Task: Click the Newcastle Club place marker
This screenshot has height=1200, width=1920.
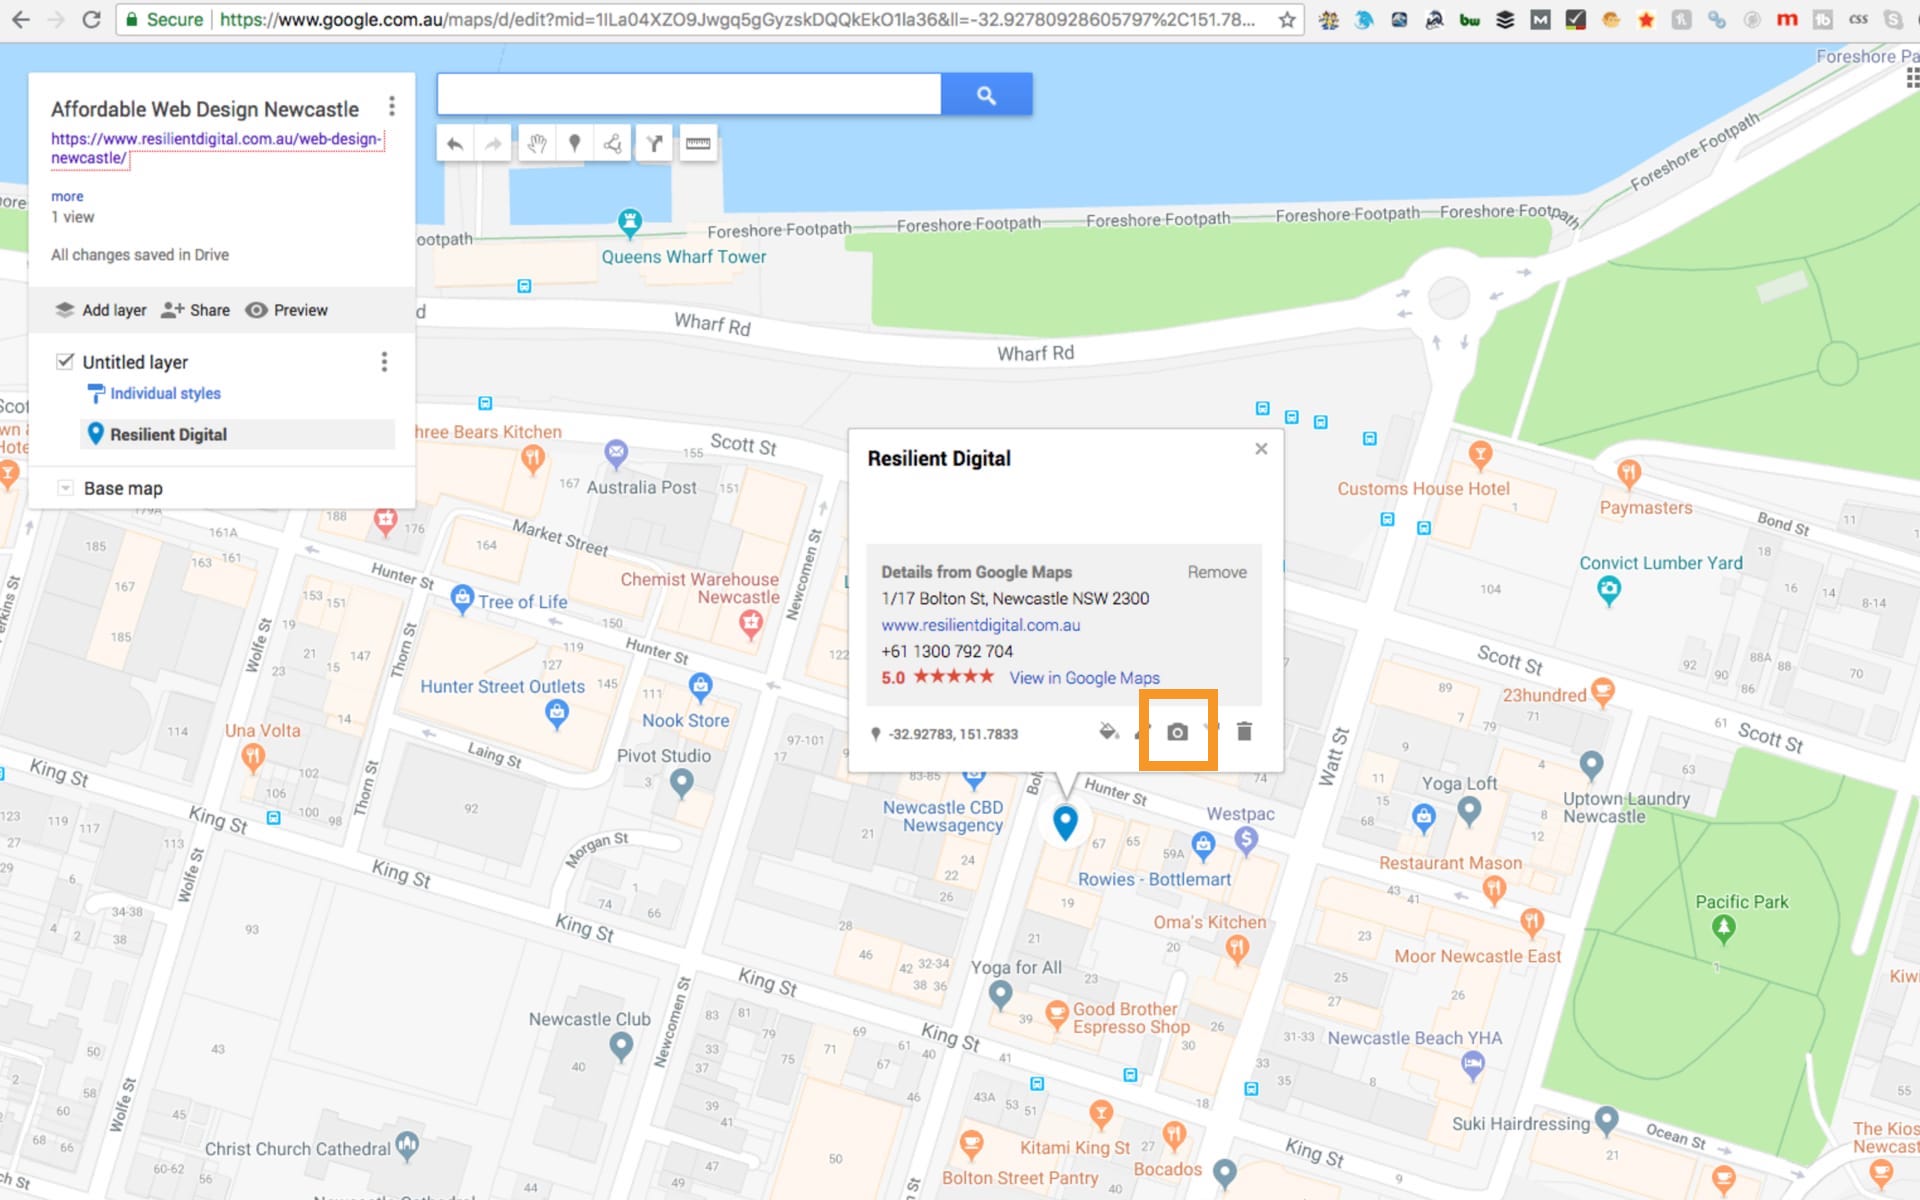Action: point(620,1046)
